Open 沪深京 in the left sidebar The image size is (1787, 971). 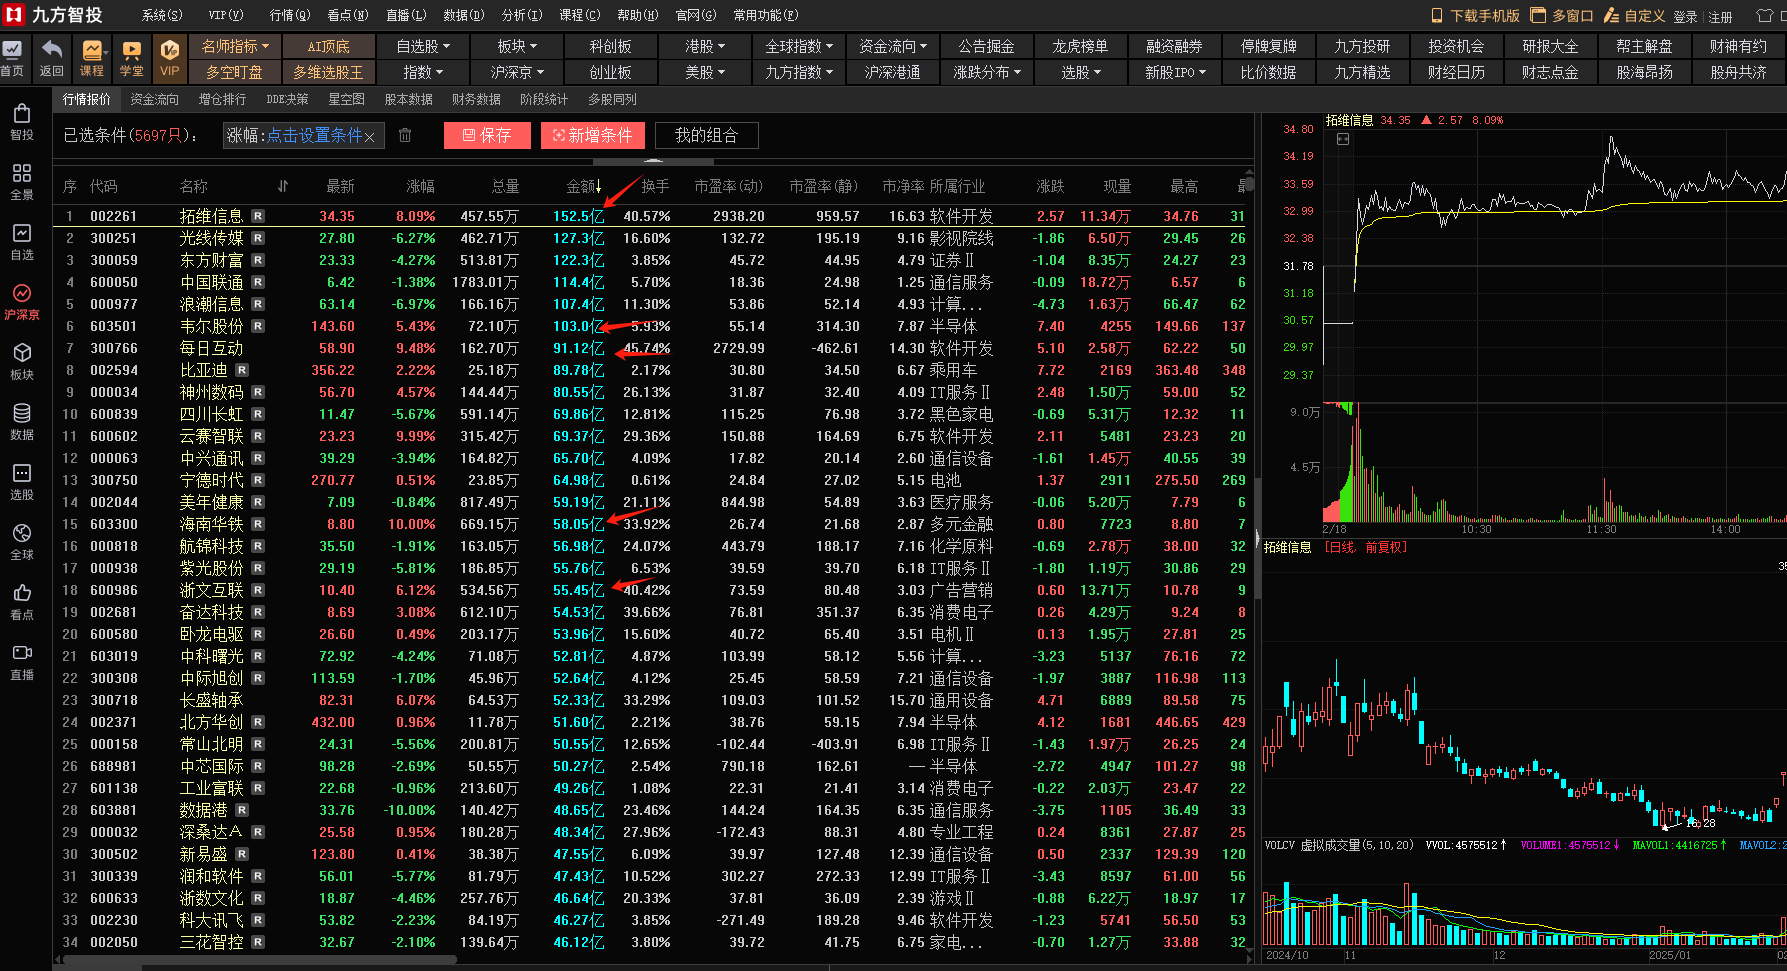(22, 301)
